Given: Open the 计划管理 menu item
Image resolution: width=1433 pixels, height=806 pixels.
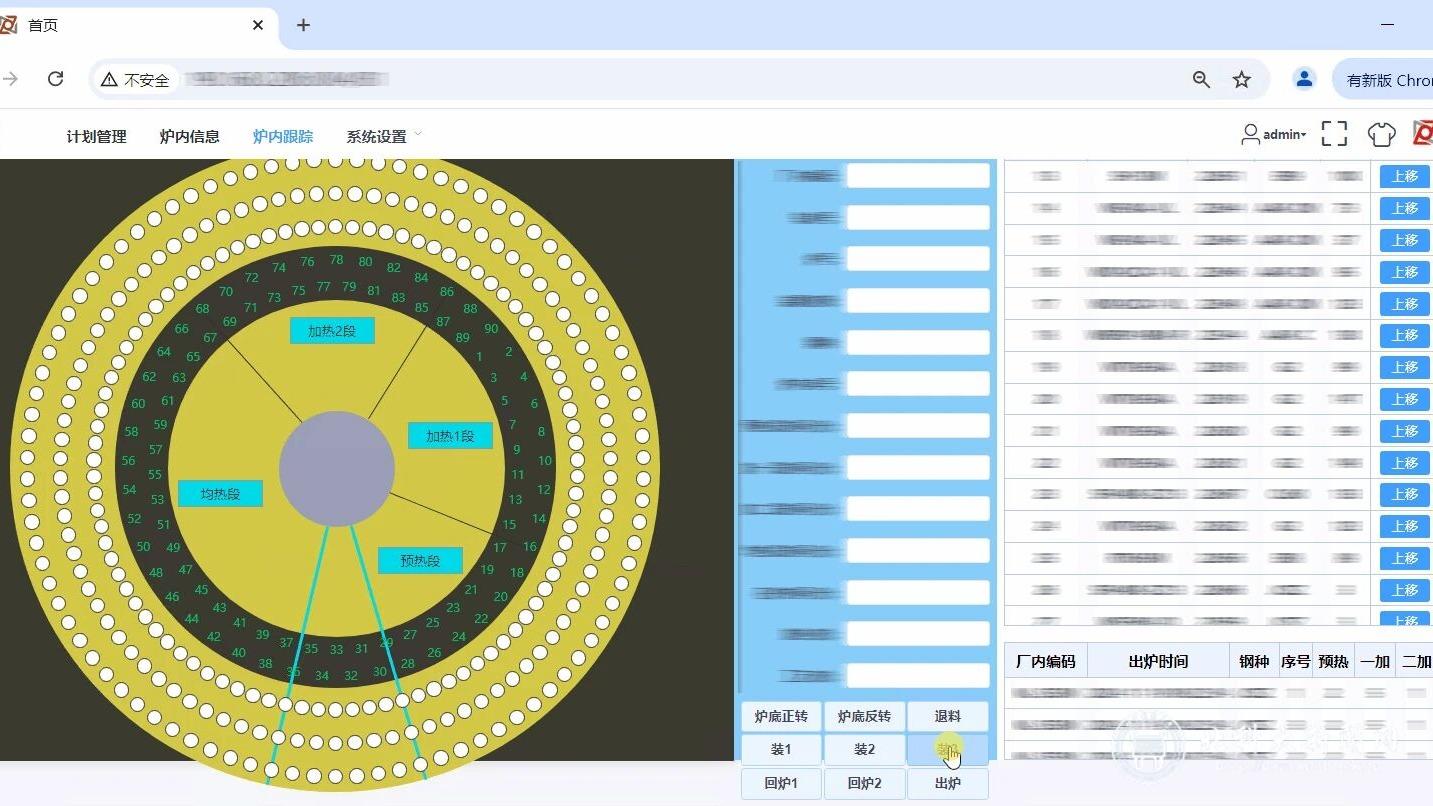Looking at the screenshot, I should 96,137.
